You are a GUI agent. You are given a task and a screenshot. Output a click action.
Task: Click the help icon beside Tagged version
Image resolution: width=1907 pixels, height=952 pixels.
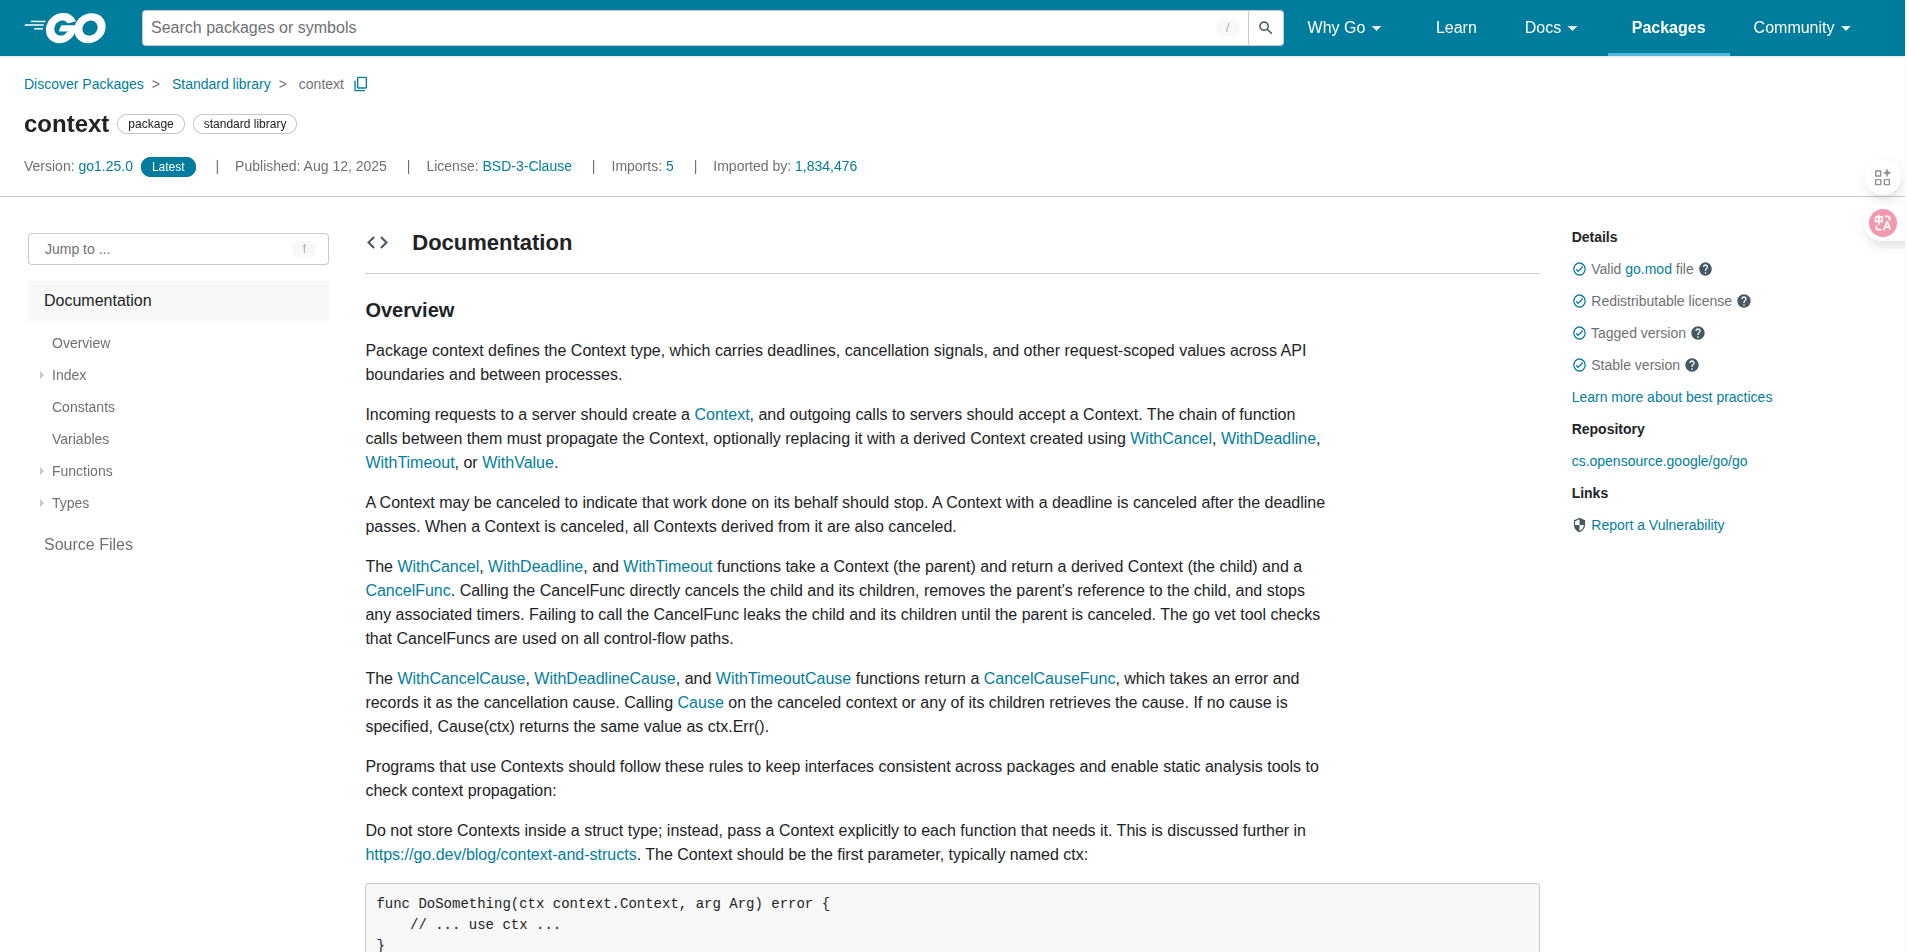1697,333
